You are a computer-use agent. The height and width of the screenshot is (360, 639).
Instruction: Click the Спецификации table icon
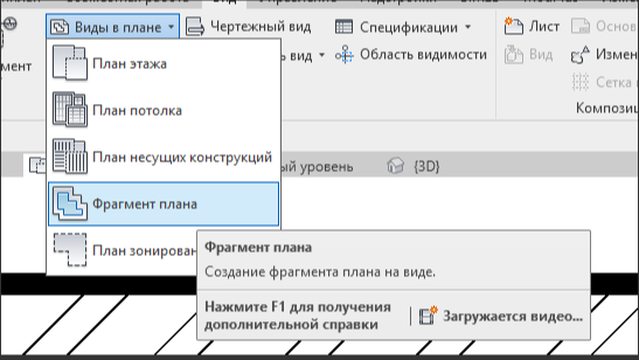[344, 27]
